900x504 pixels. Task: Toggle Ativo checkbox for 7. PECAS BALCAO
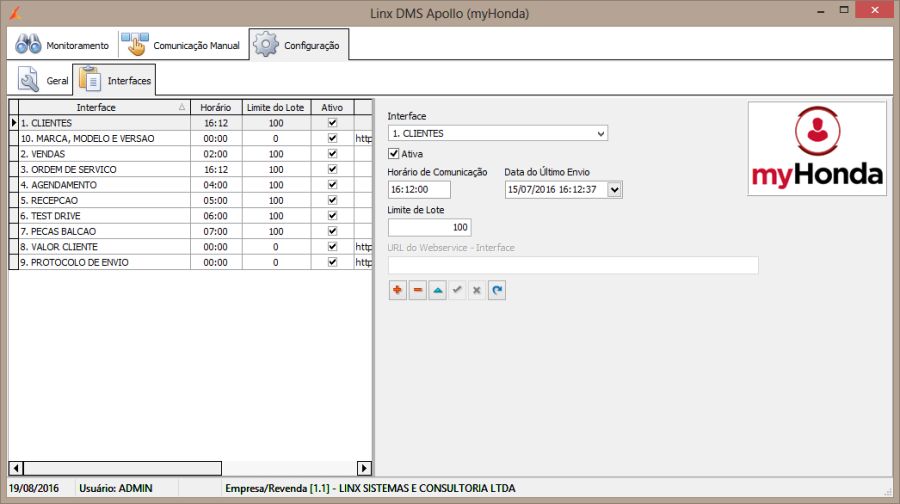pos(332,231)
